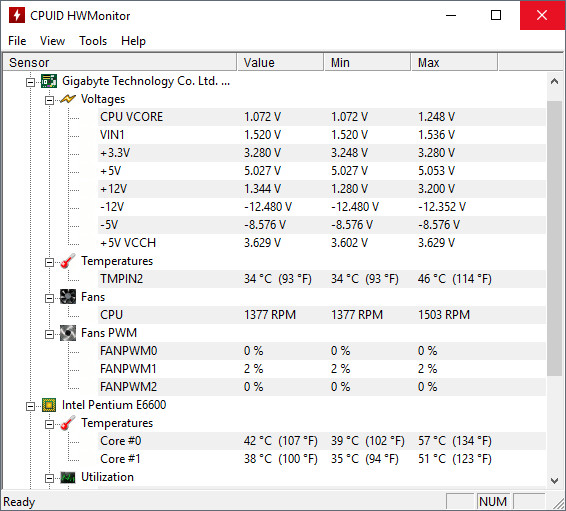Minimize the HWMonitor window
This screenshot has width=566, height=511.
(x=451, y=15)
